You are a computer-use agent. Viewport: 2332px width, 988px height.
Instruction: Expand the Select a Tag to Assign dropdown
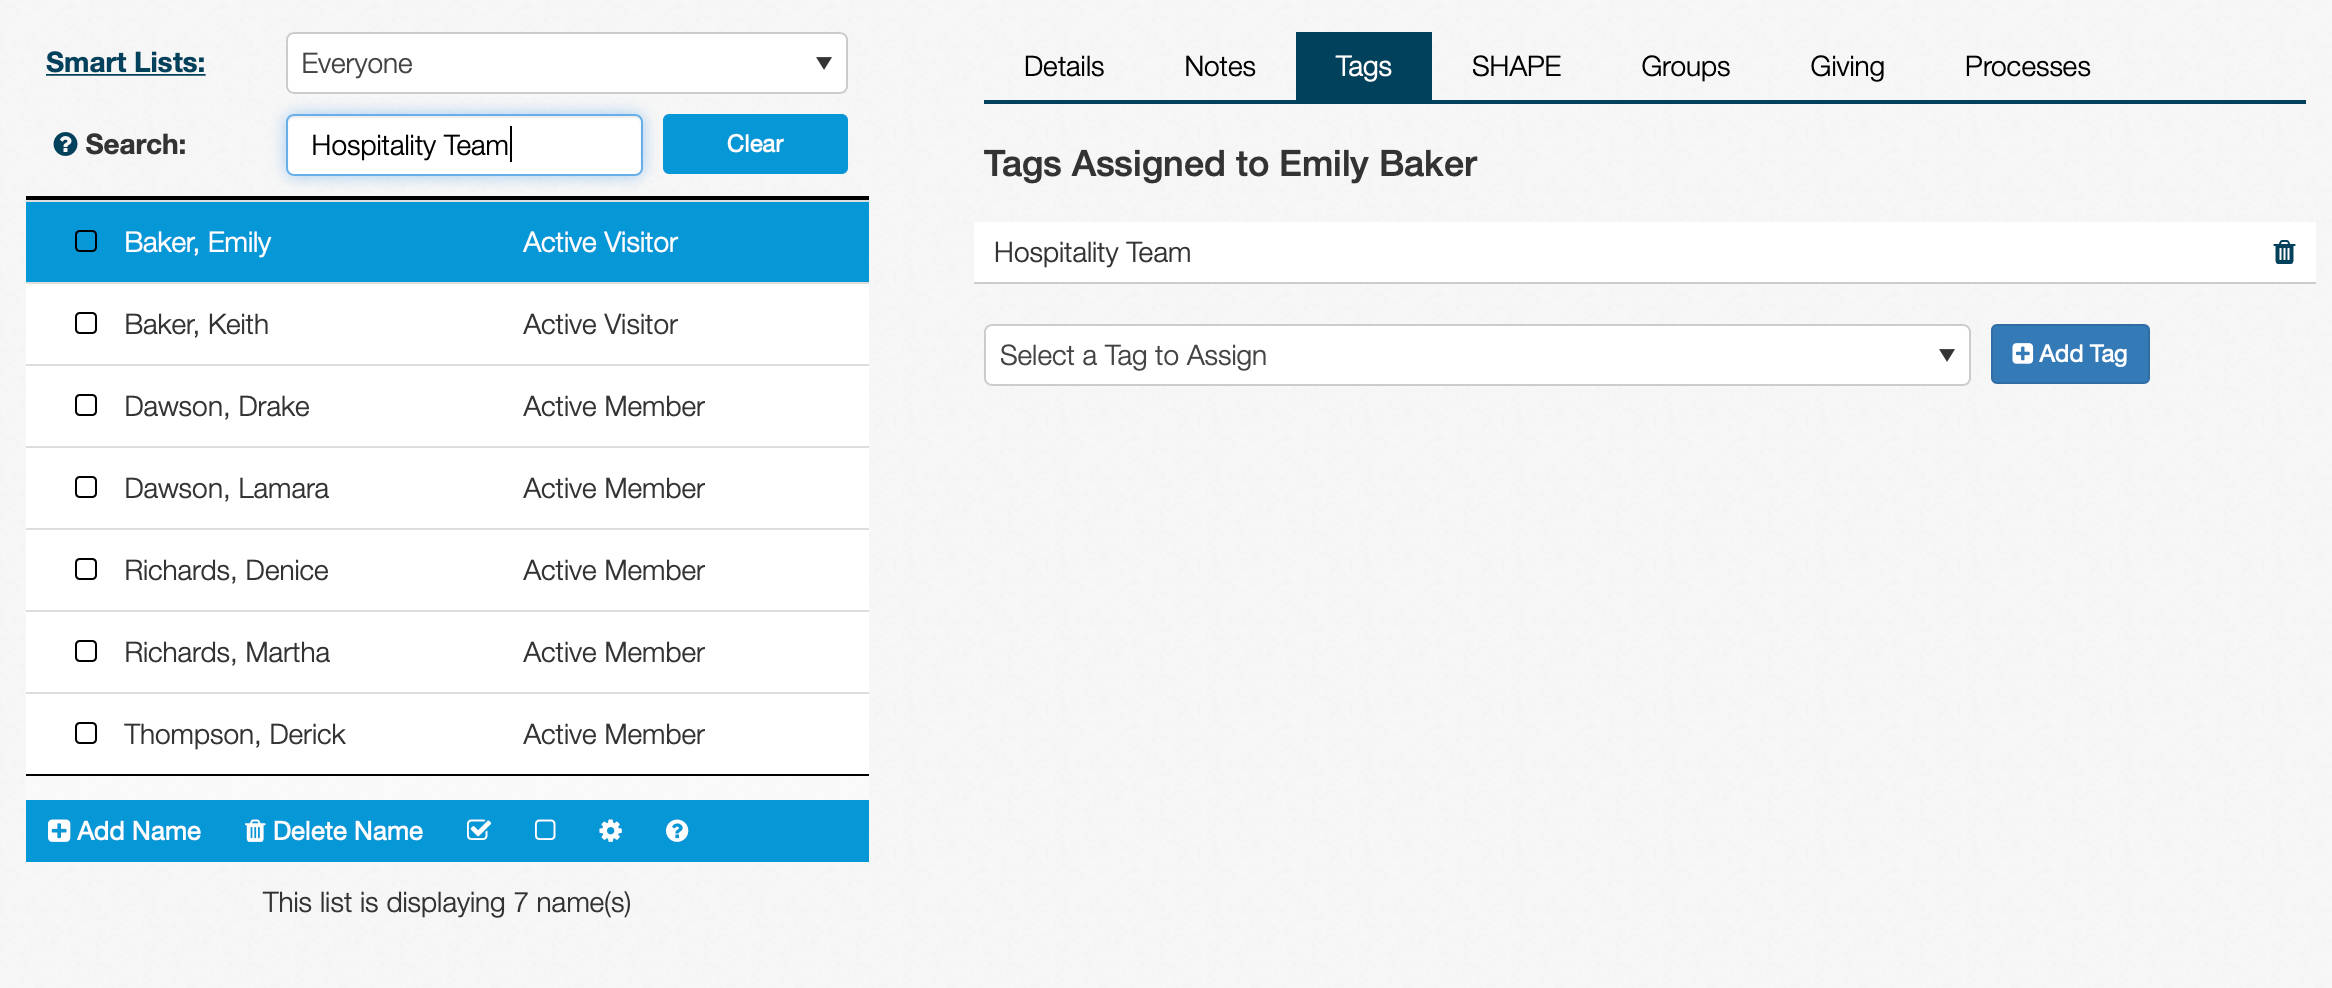click(1476, 355)
